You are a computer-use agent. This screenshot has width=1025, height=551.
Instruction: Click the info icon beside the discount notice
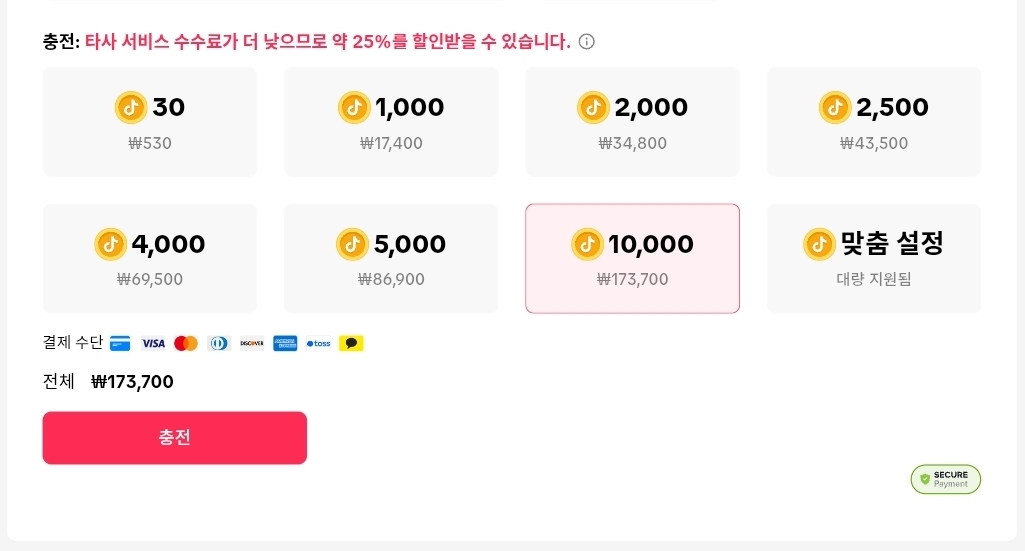[x=587, y=42]
